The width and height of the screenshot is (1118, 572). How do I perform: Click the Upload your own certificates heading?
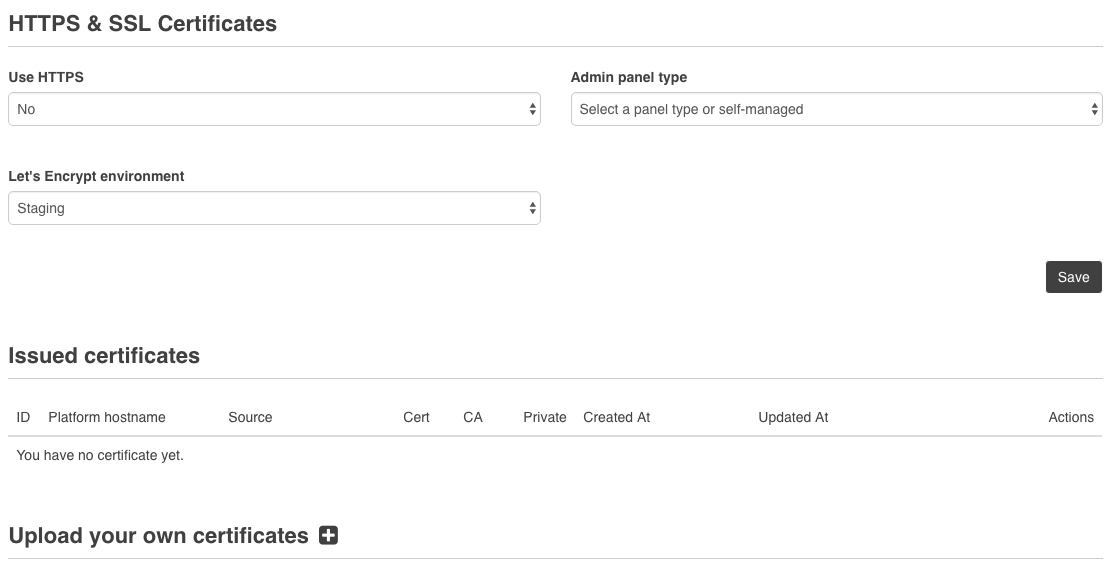click(x=158, y=536)
